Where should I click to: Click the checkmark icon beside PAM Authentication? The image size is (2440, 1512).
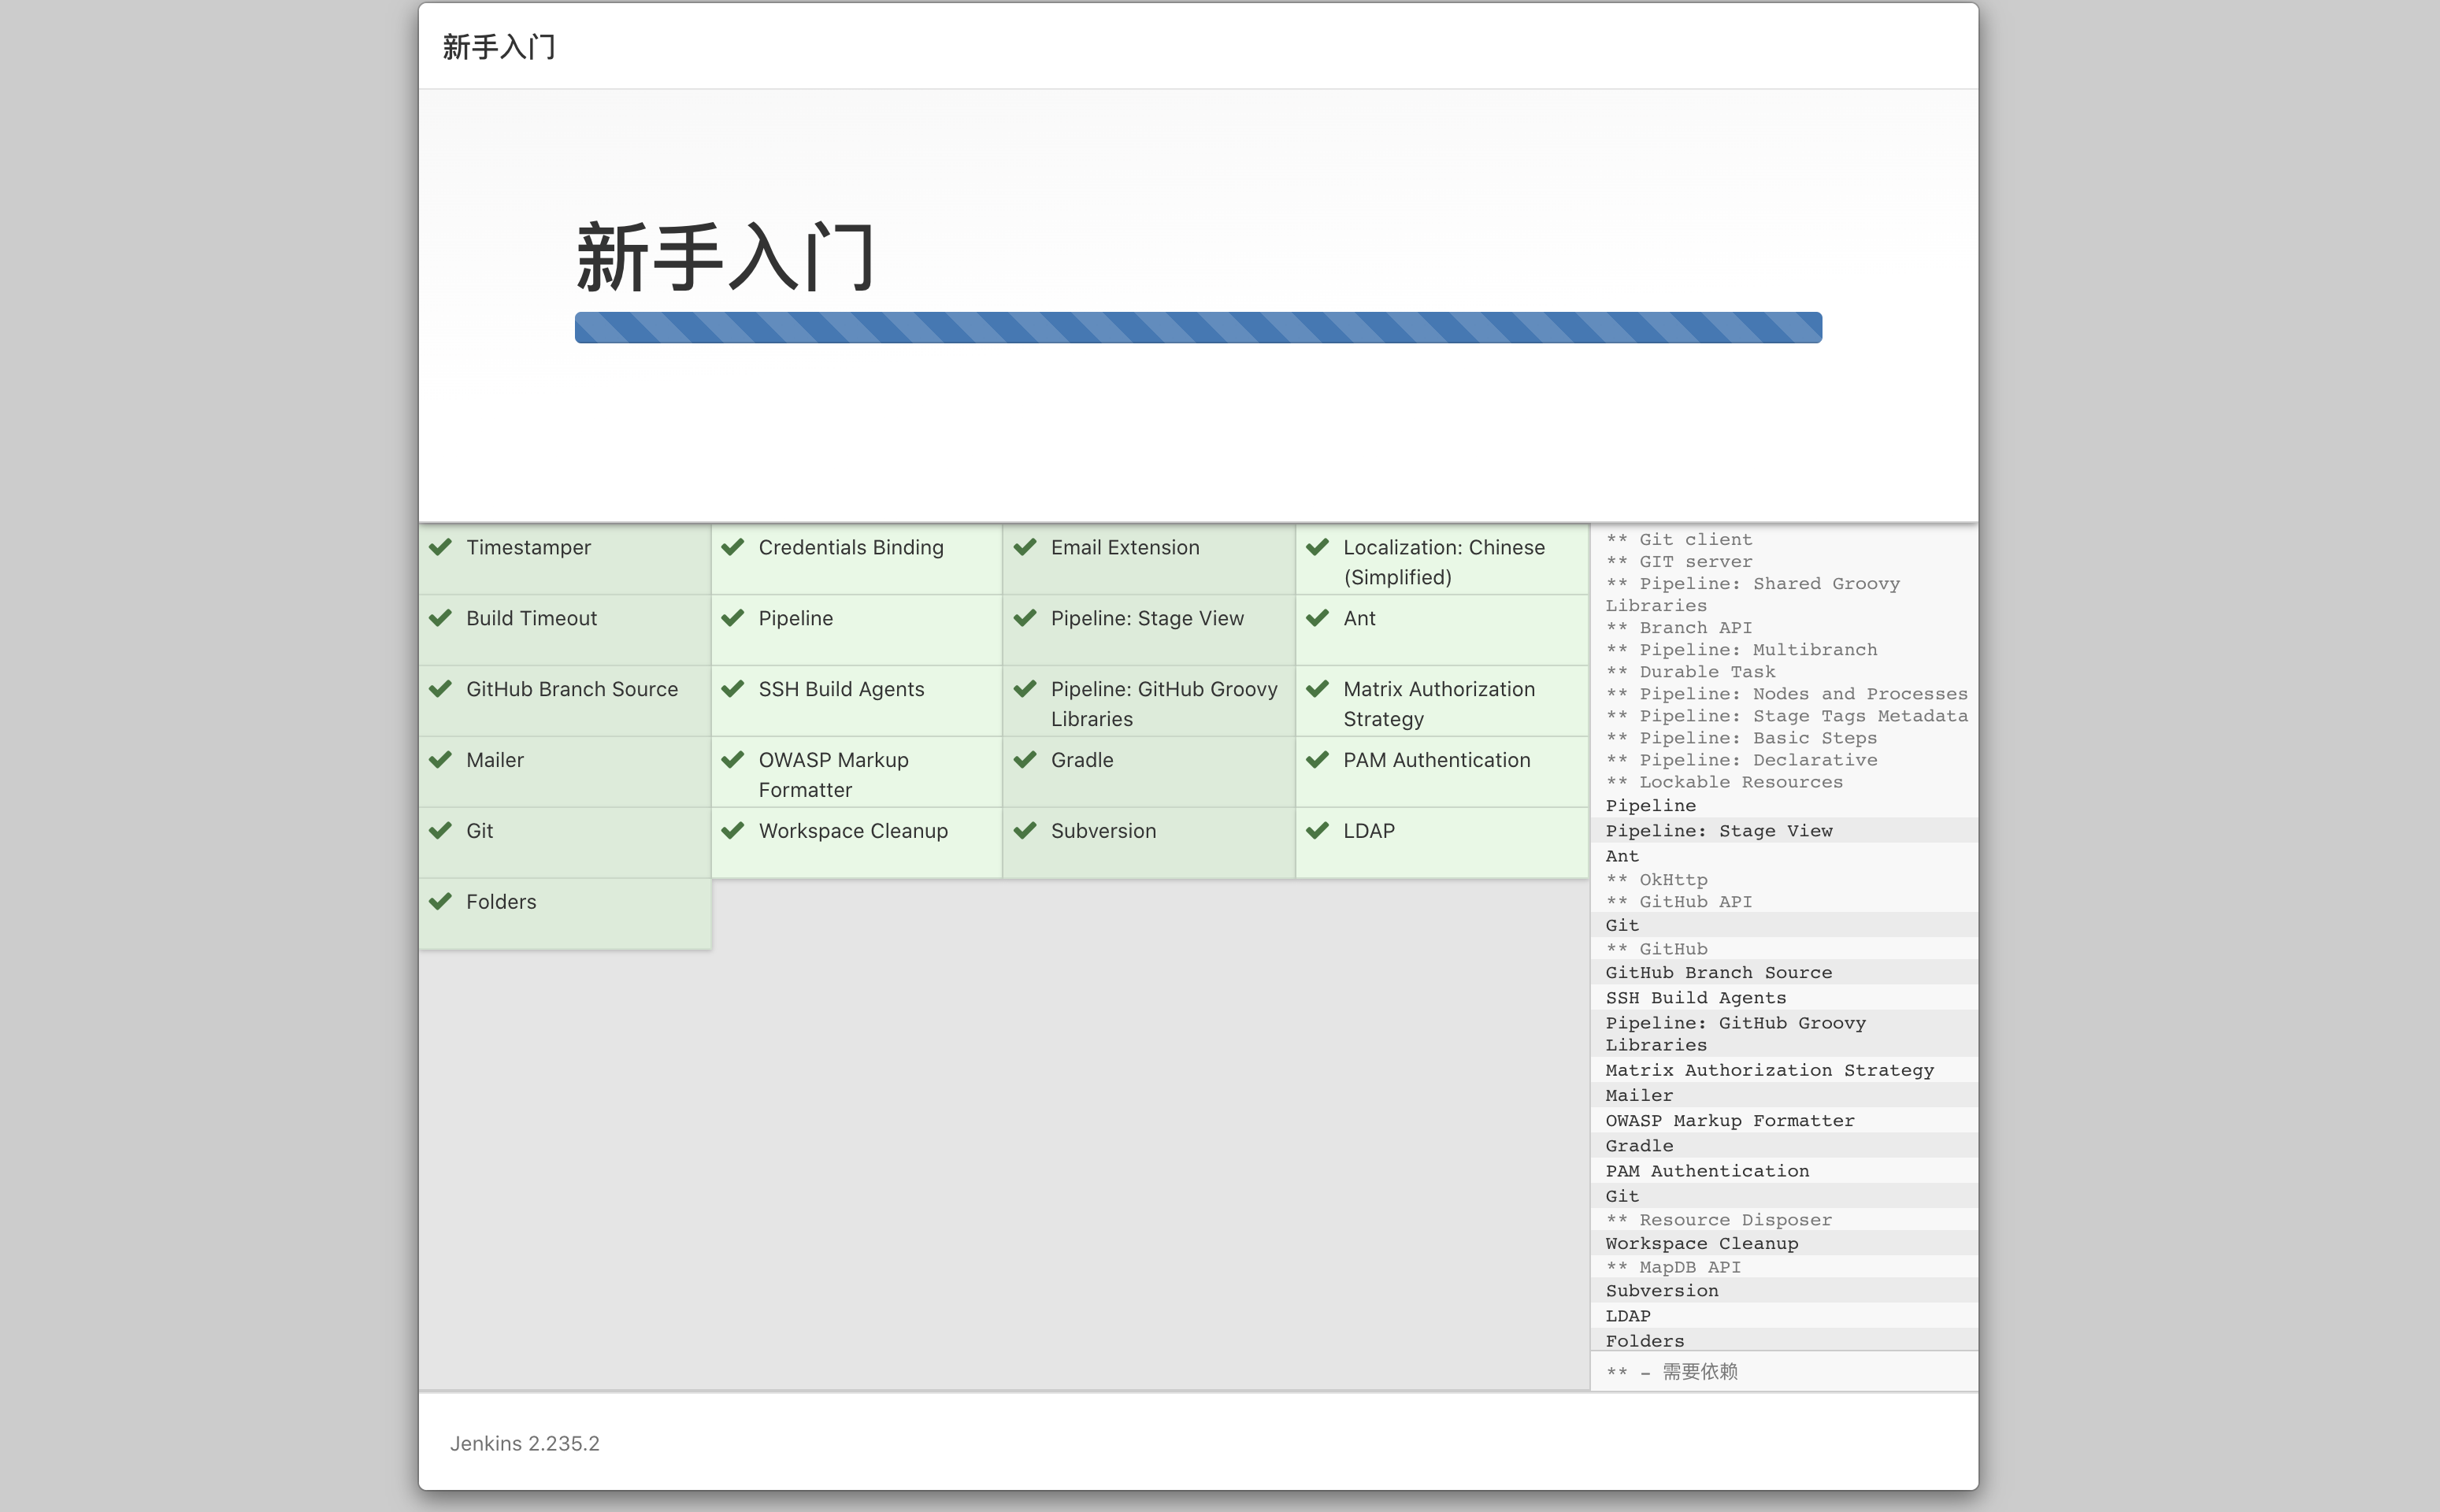[1317, 760]
